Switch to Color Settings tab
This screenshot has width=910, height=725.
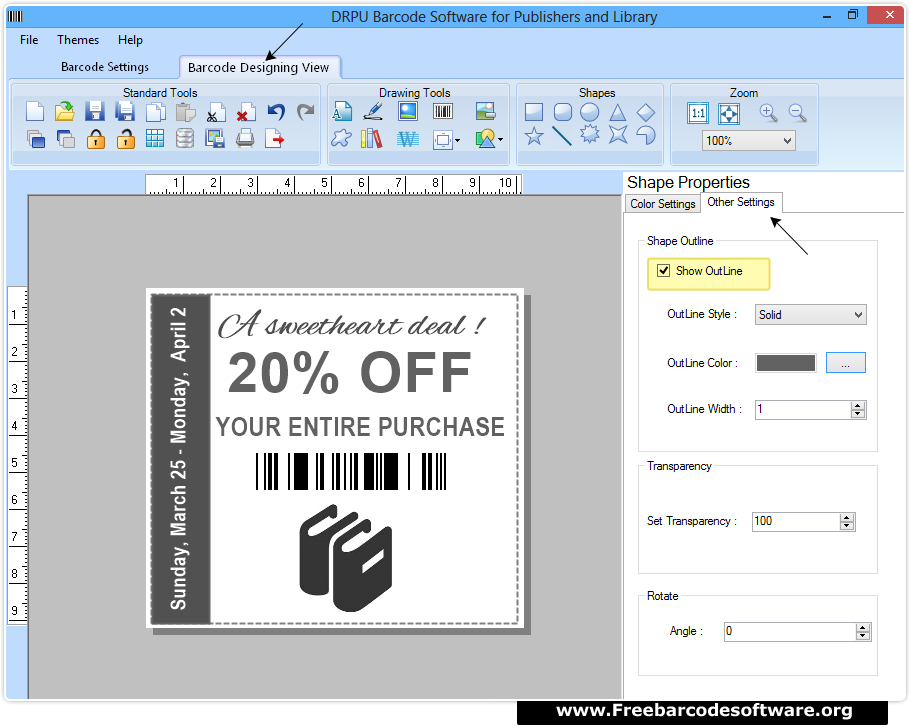coord(663,204)
